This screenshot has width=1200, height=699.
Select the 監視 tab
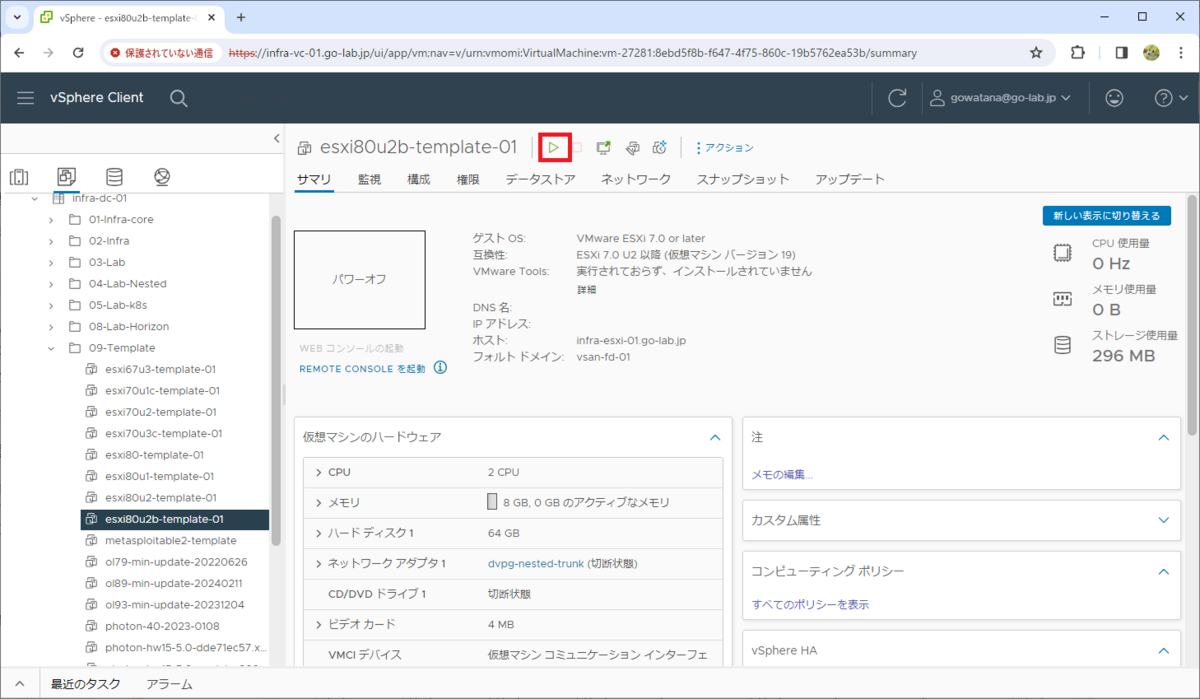(369, 180)
